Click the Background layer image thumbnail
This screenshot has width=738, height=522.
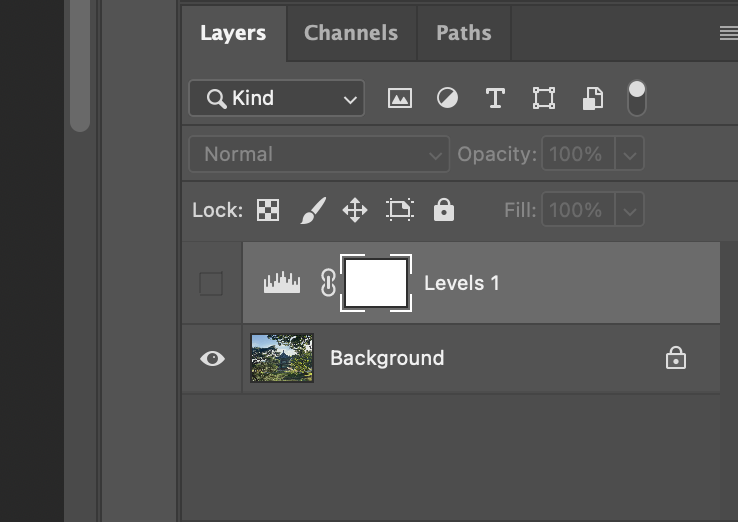282,358
